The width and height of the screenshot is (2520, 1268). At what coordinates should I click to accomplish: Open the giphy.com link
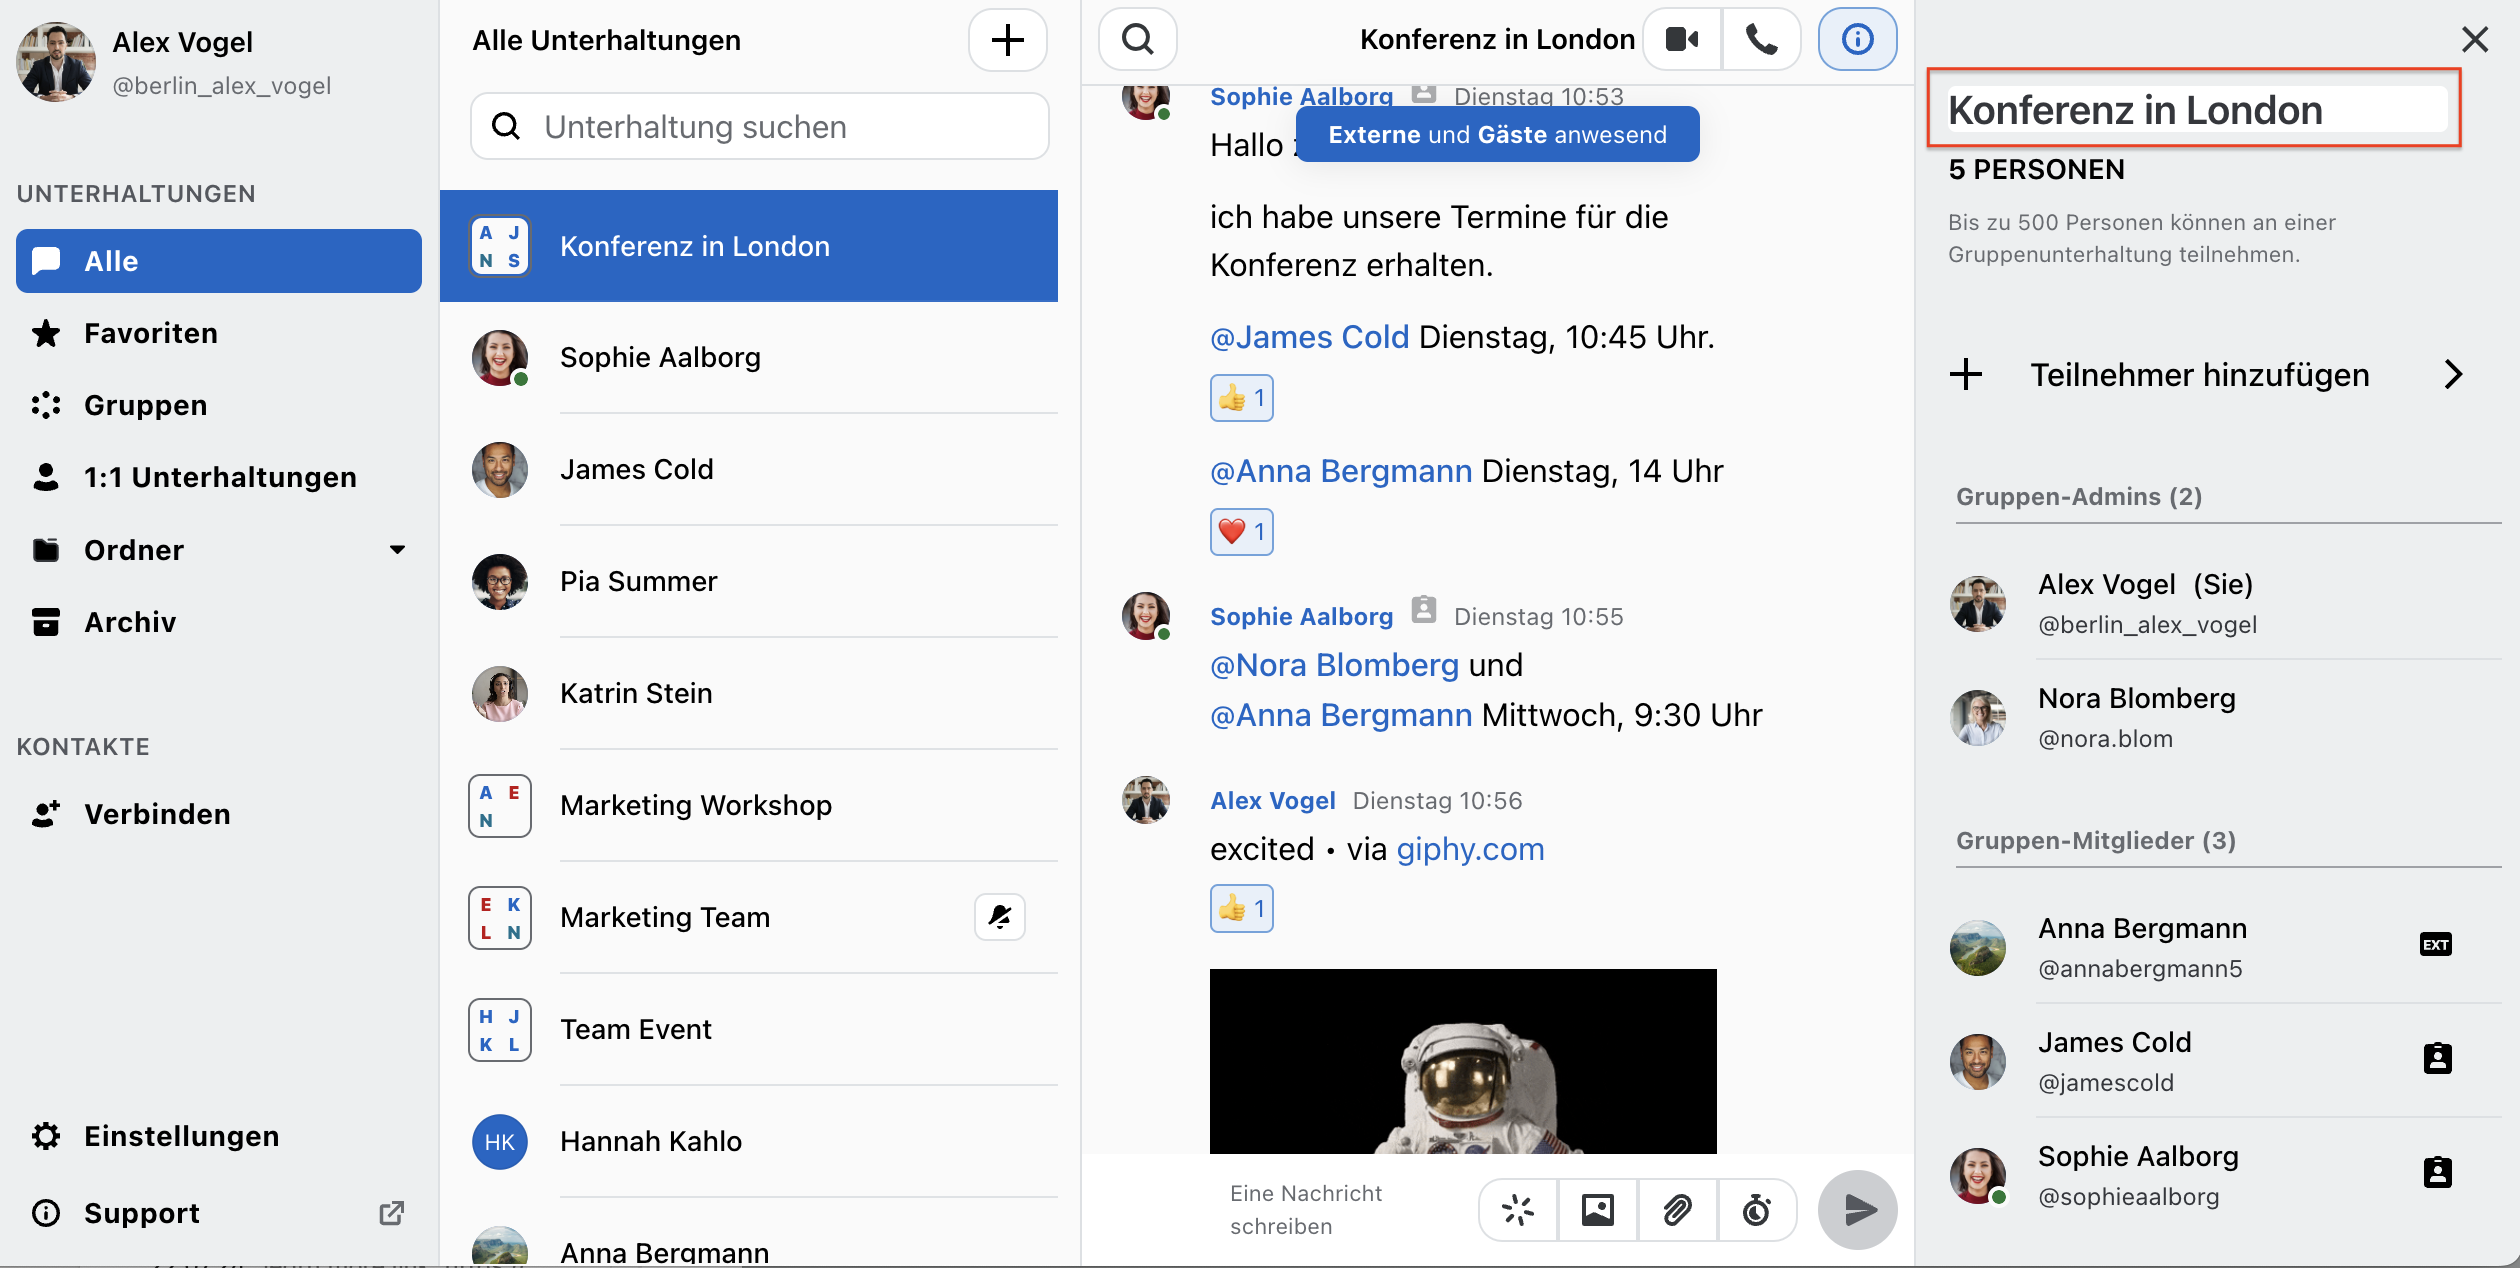pos(1470,849)
